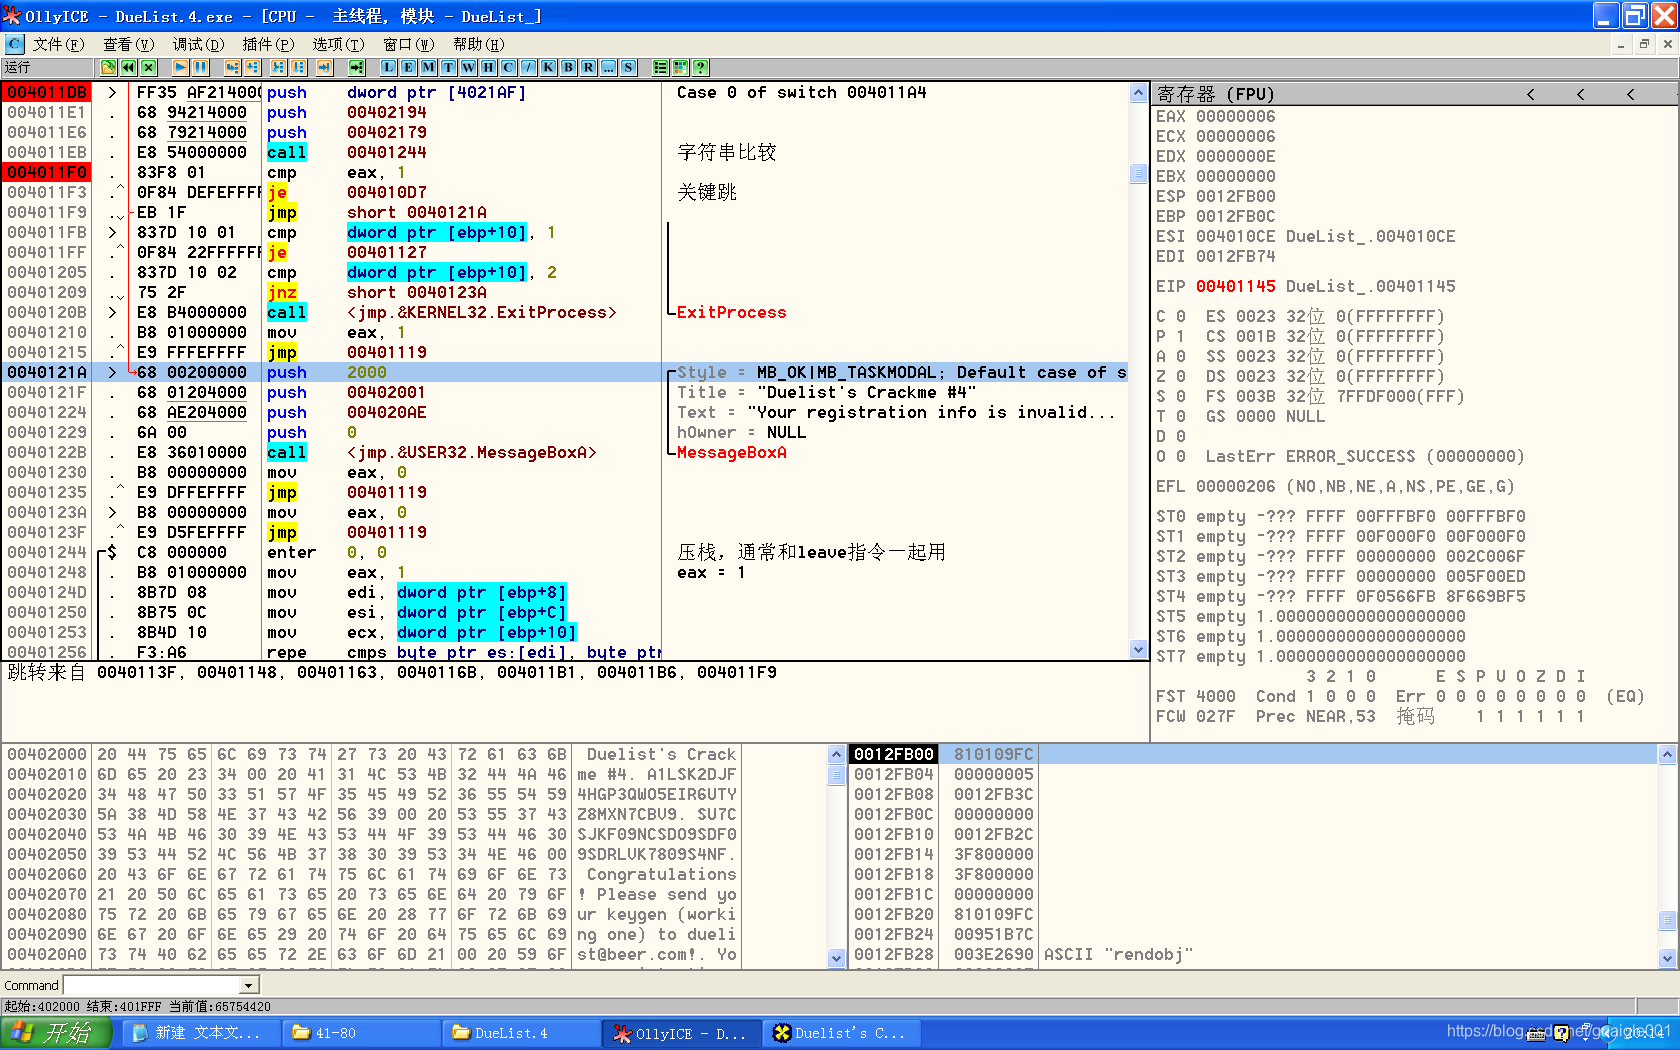This screenshot has height=1050, width=1680.
Task: Click into the Command input field
Action: pyautogui.click(x=152, y=986)
